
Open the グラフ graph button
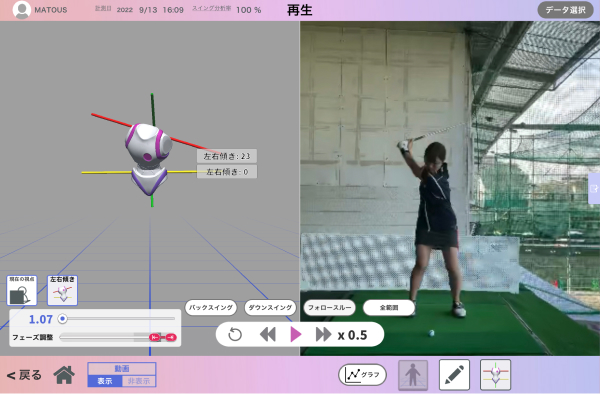click(362, 375)
